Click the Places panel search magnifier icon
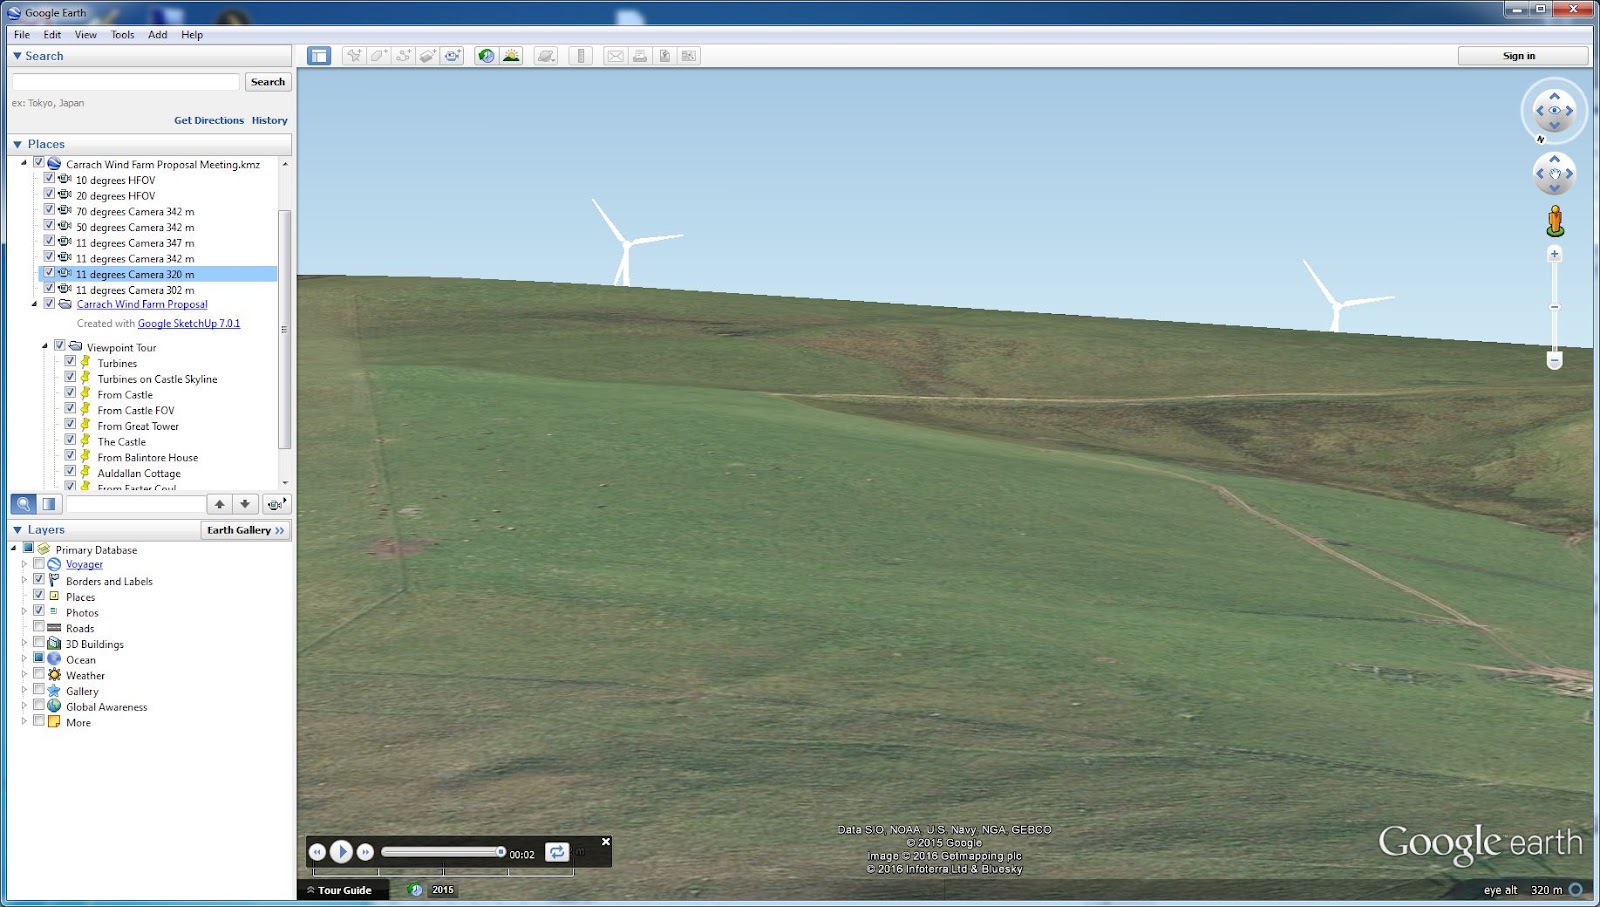1600x907 pixels. (x=23, y=504)
